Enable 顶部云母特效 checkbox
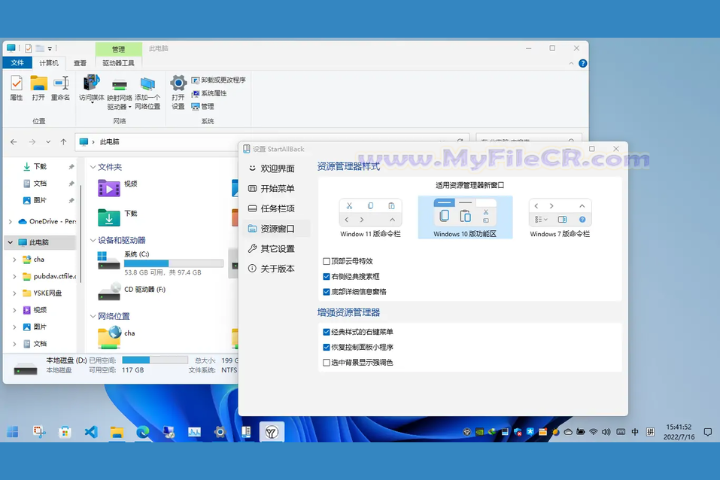 coord(326,261)
